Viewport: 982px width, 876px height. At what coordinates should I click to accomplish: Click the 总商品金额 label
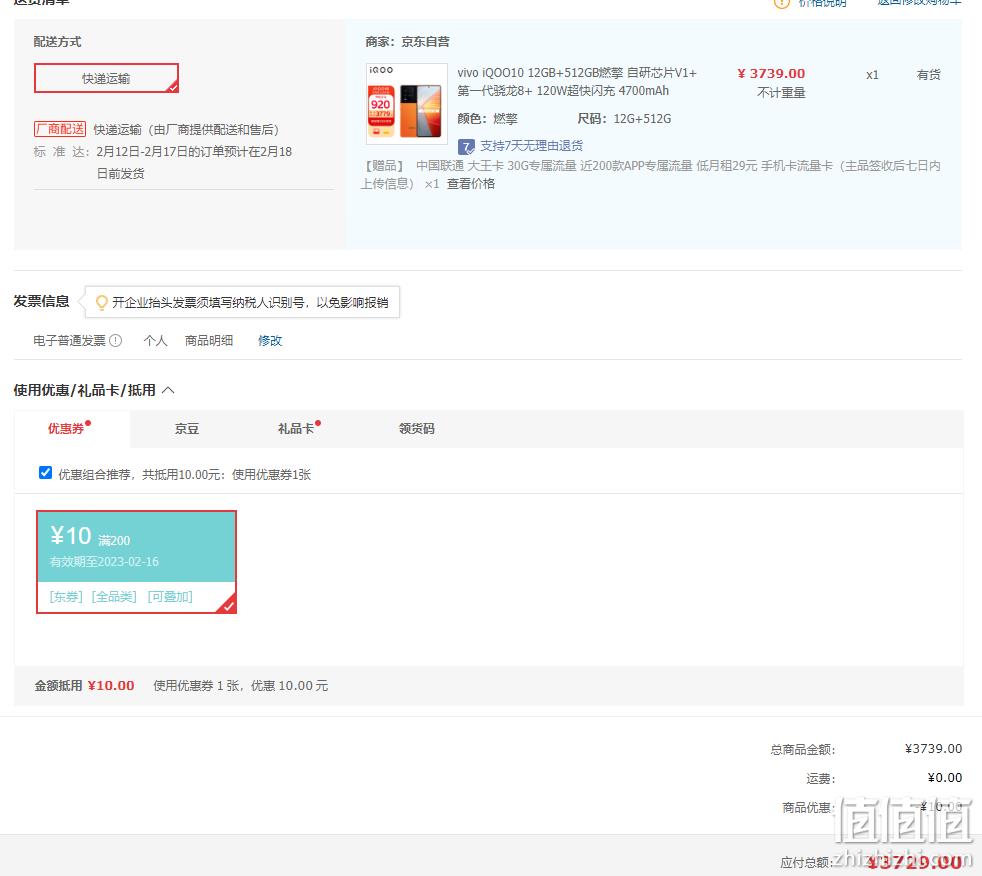[x=803, y=750]
